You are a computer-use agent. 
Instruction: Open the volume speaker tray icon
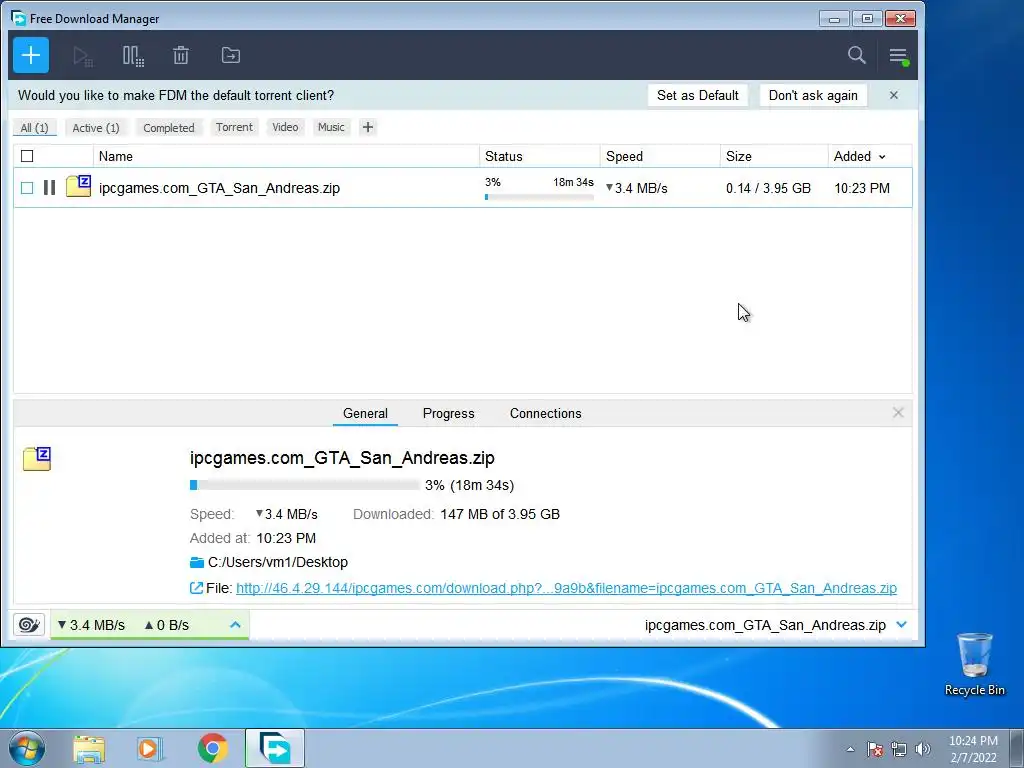point(923,749)
